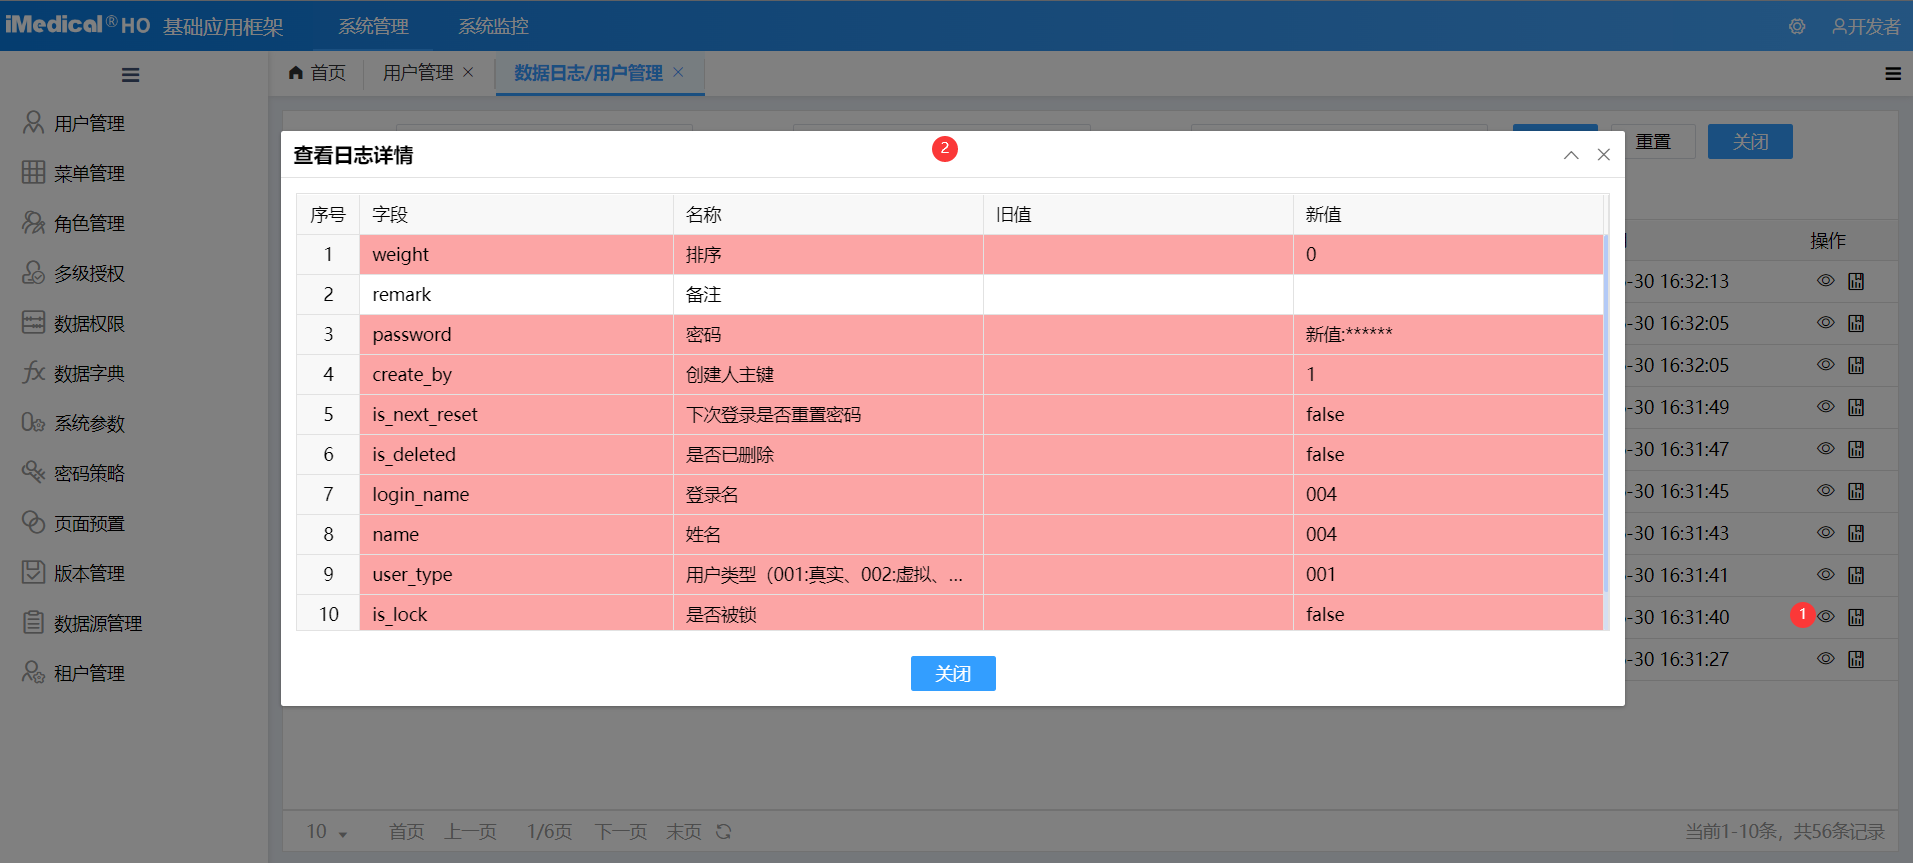
Task: Select the create_by field cell
Action: 516,375
